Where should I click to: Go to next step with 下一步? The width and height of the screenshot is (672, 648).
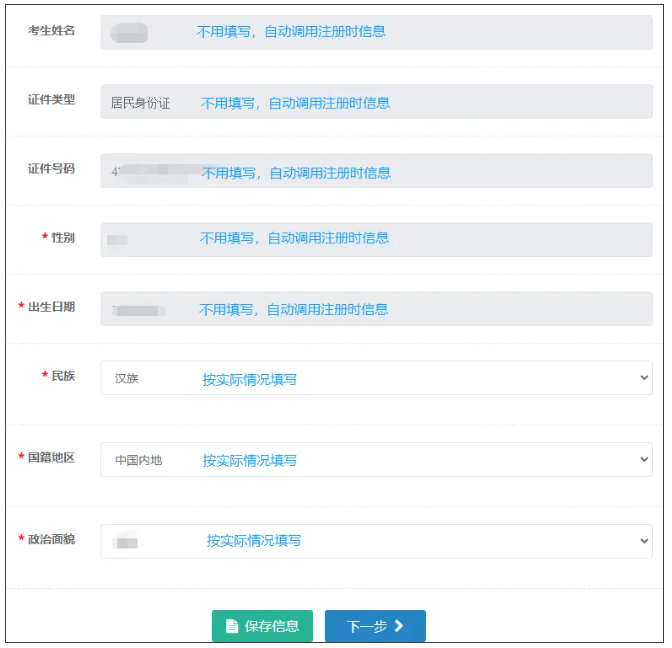pos(375,626)
